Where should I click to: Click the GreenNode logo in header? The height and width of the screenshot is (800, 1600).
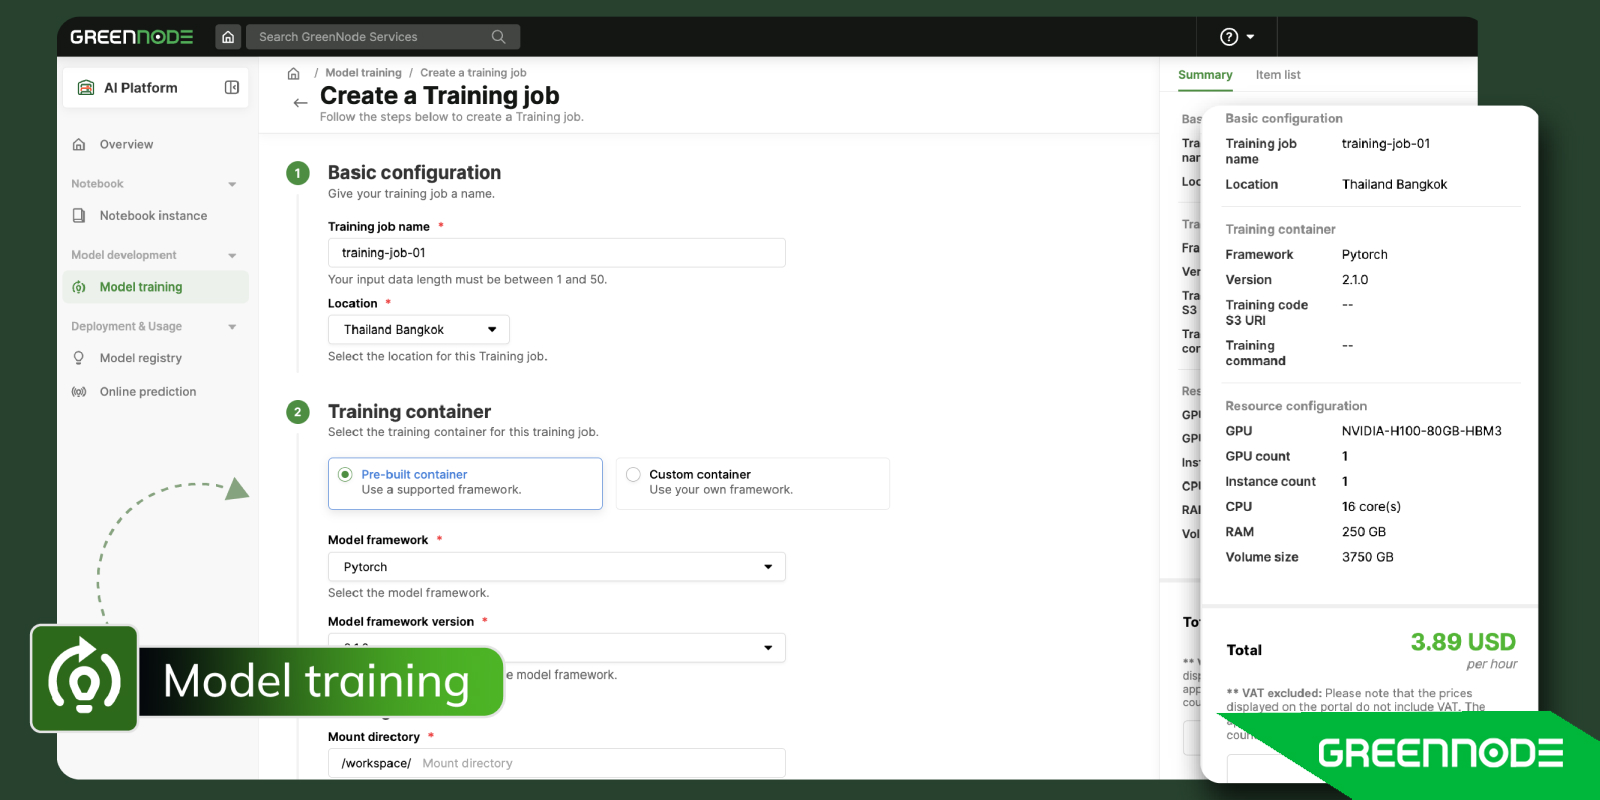131,37
